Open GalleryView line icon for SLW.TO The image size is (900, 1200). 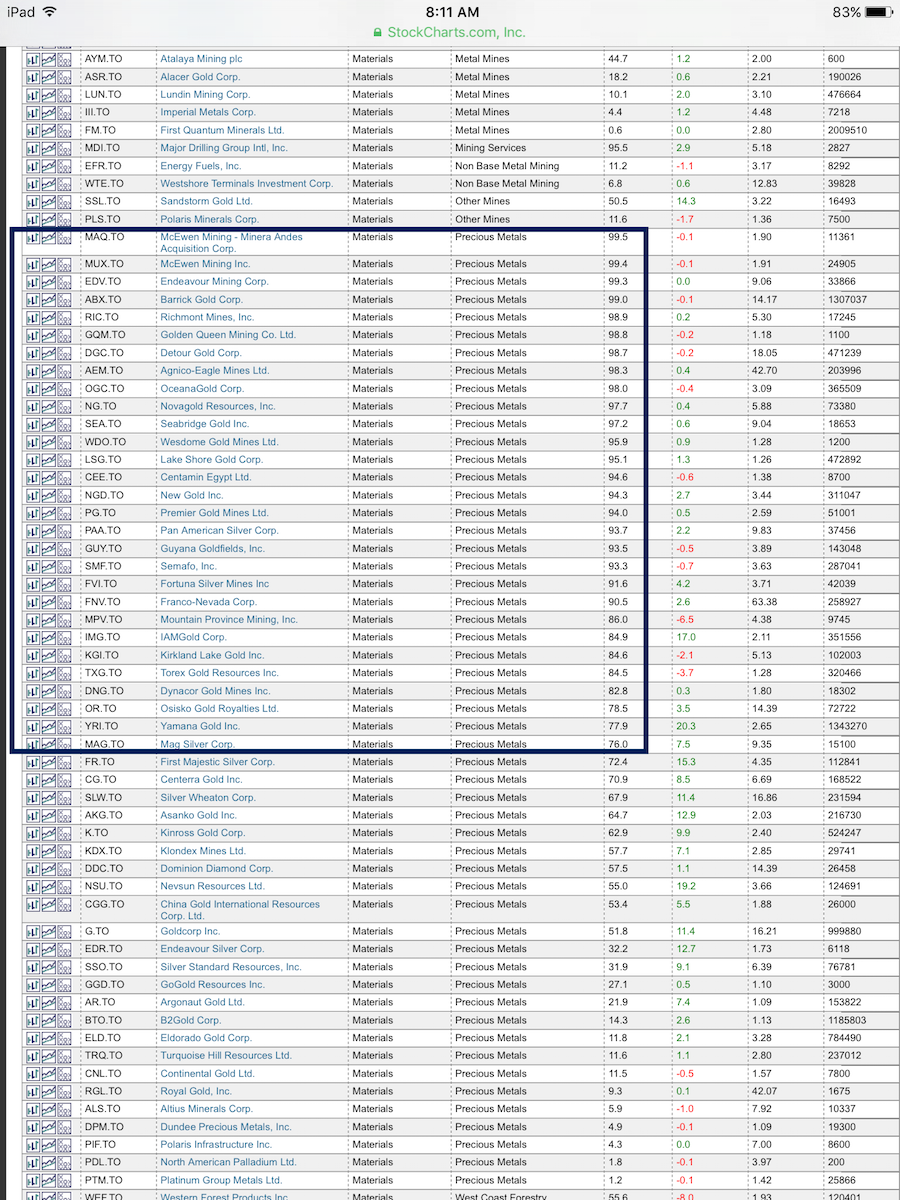[48, 797]
